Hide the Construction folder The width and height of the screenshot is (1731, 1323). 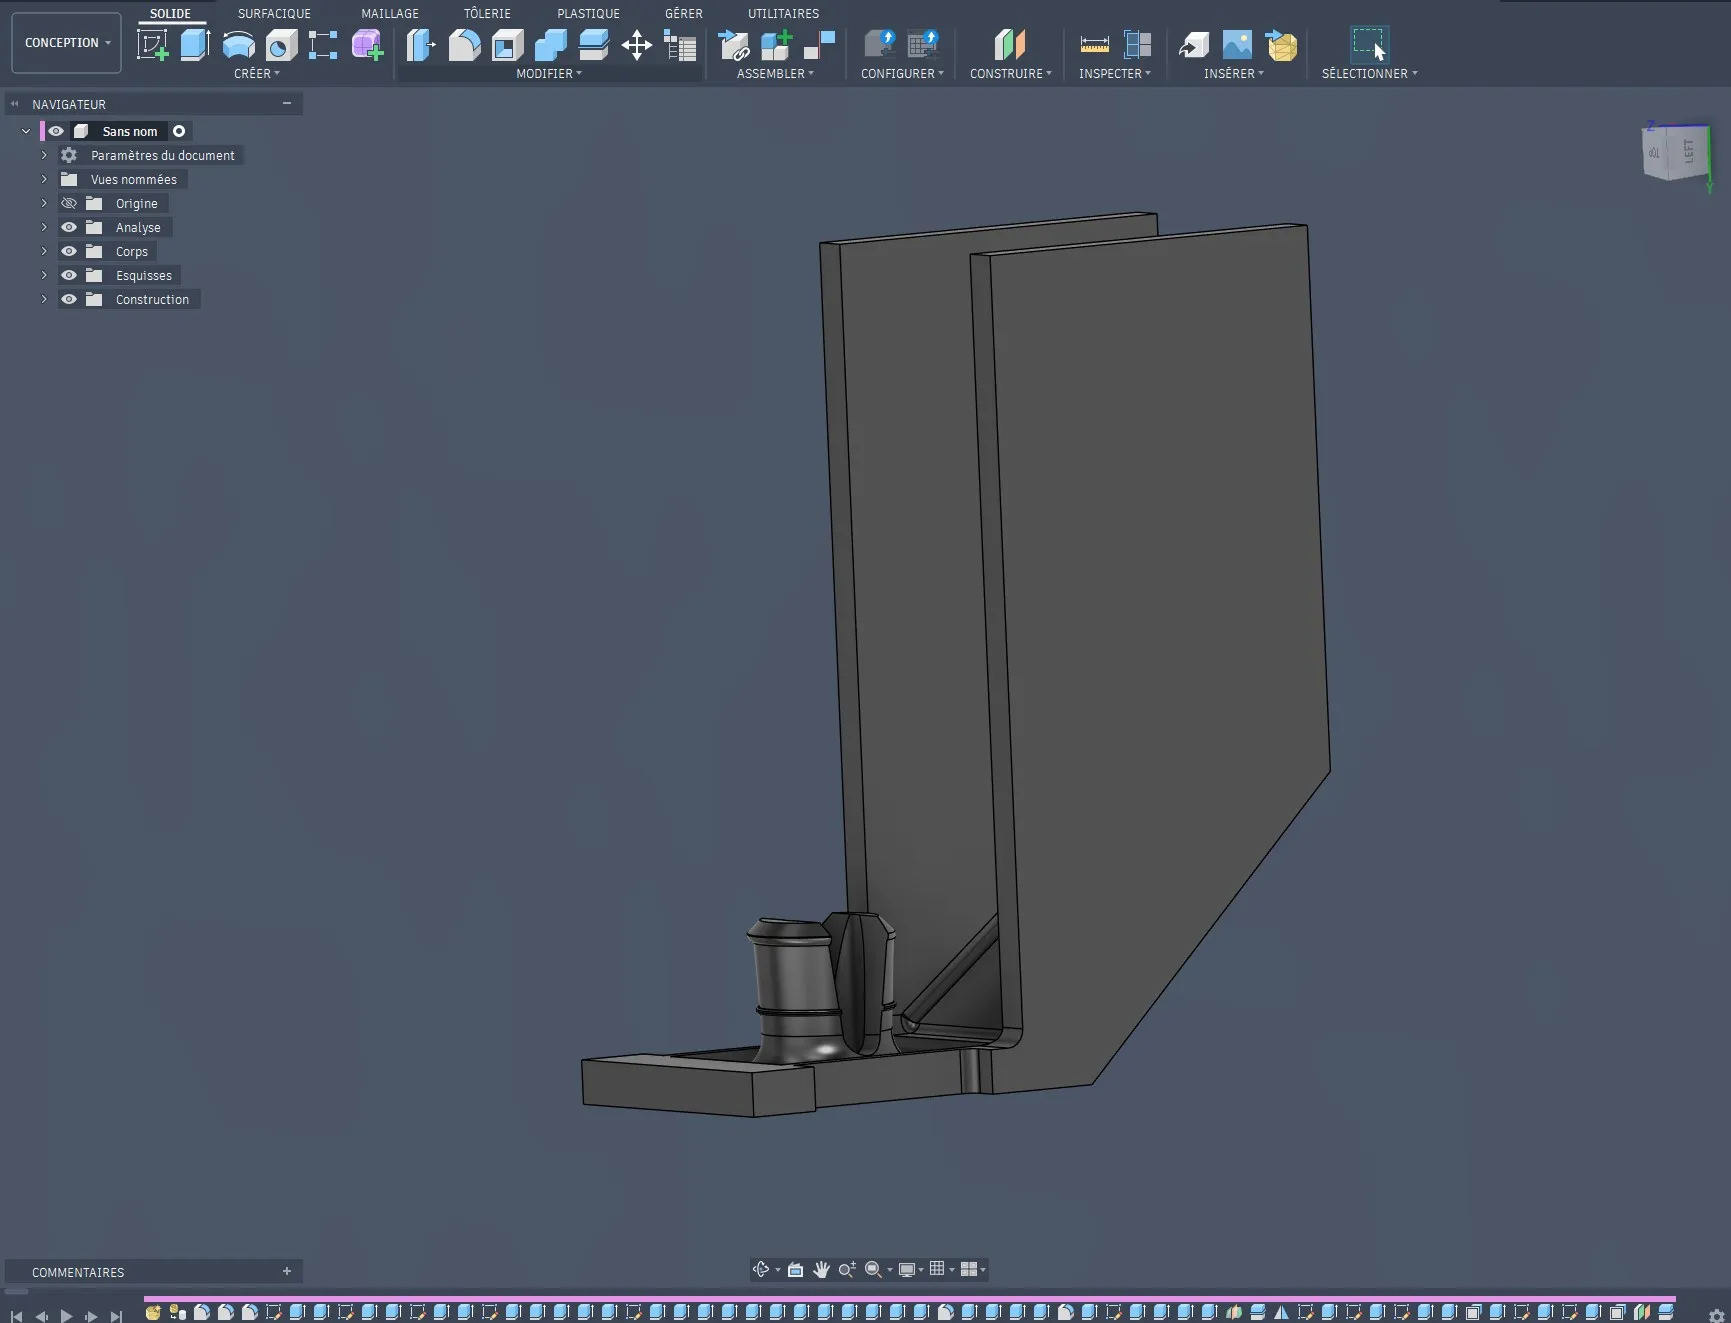[x=69, y=299]
